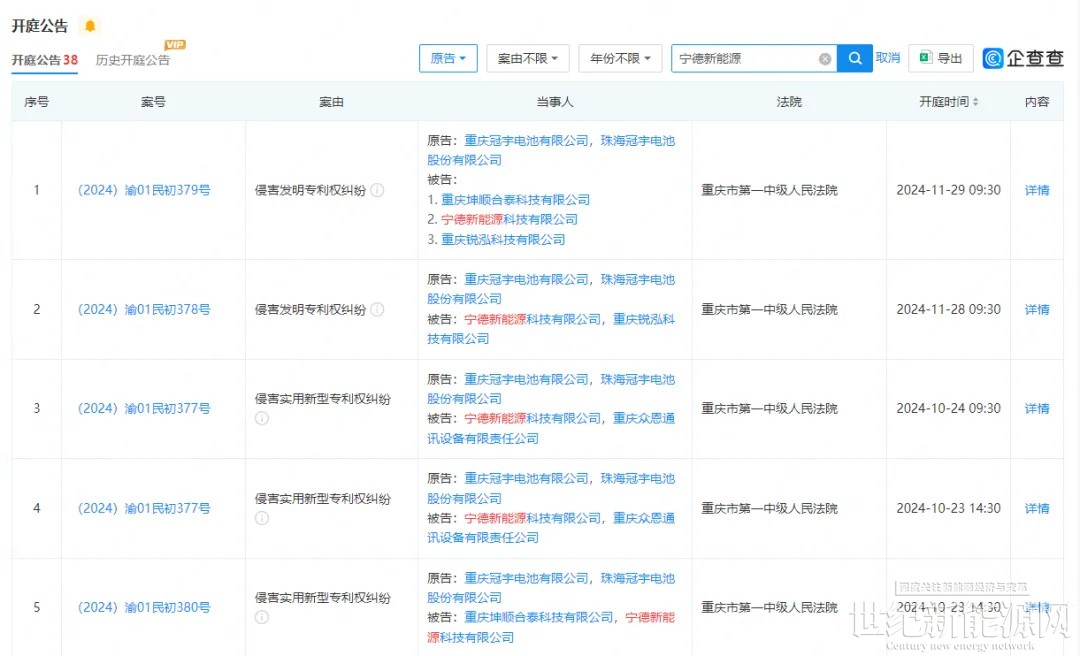Image resolution: width=1080 pixels, height=656 pixels.
Task: Switch to the 开庭公告 38 tab
Action: [45, 60]
